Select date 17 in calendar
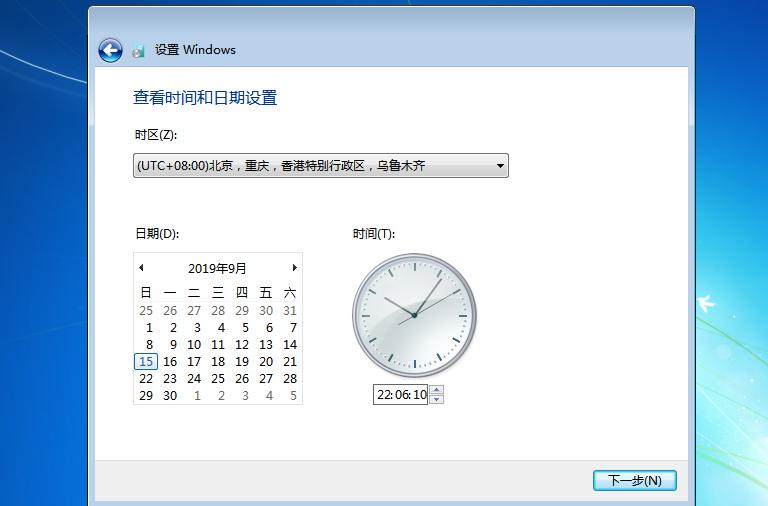 (x=194, y=362)
